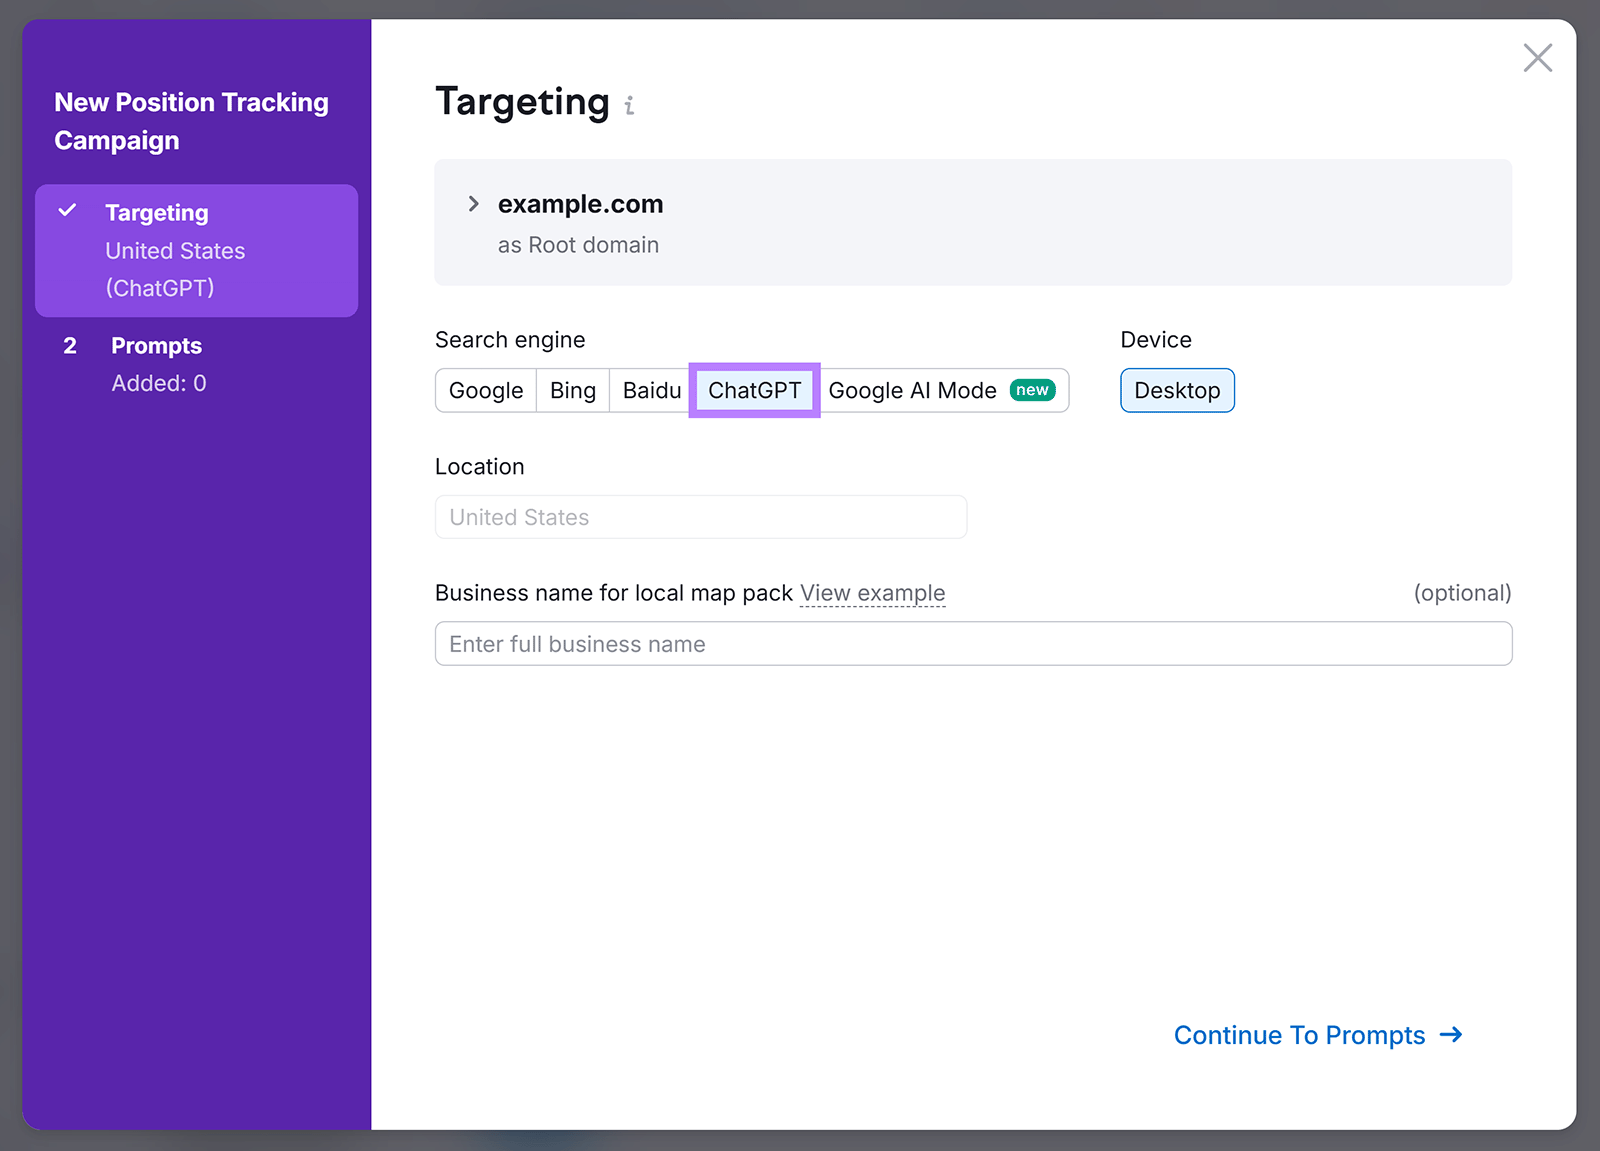Select Baidu as the search engine
The image size is (1600, 1151).
point(650,390)
